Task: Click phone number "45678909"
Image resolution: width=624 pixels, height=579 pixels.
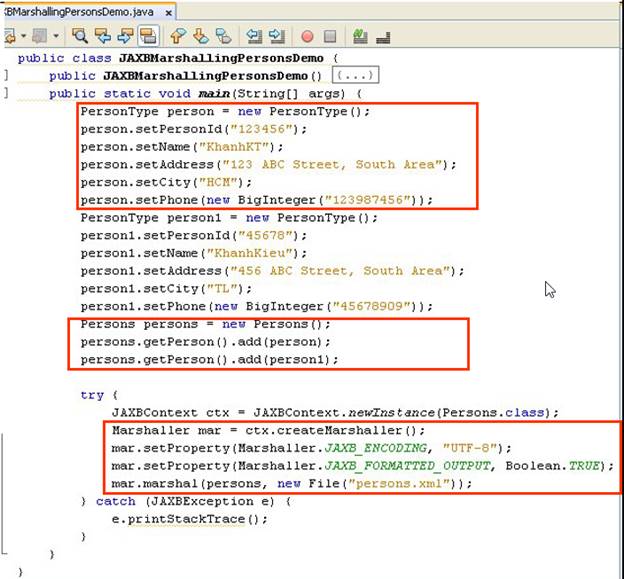Action: point(371,306)
